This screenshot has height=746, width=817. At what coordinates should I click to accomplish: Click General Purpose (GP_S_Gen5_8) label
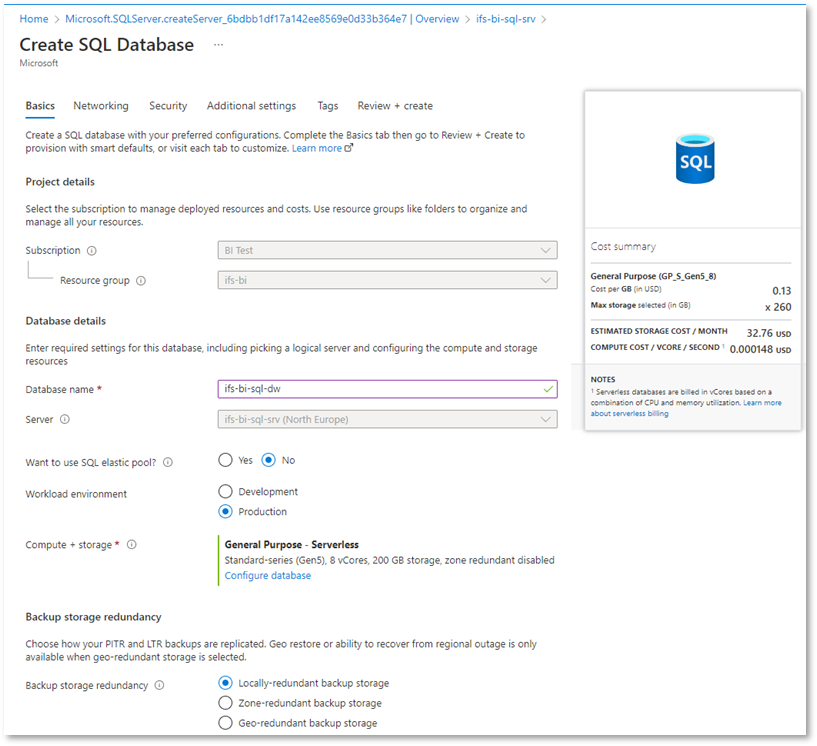653,276
